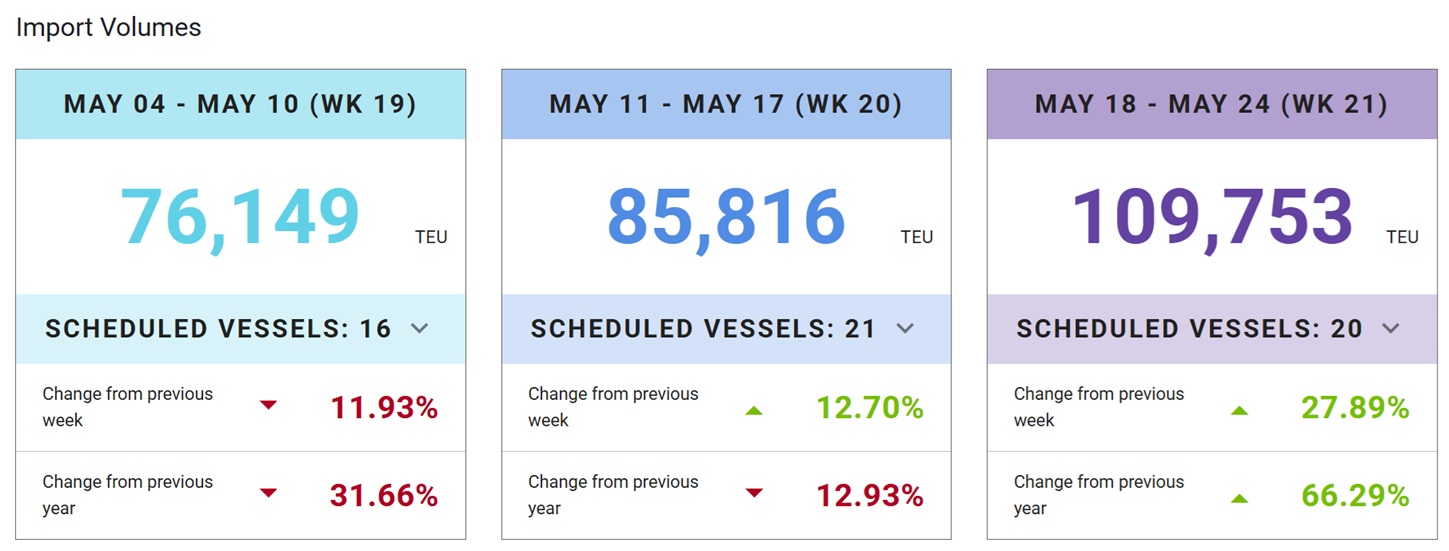The height and width of the screenshot is (551, 1449).
Task: Open the Scheduled Vessels: 20 bar
Action: tap(1212, 329)
